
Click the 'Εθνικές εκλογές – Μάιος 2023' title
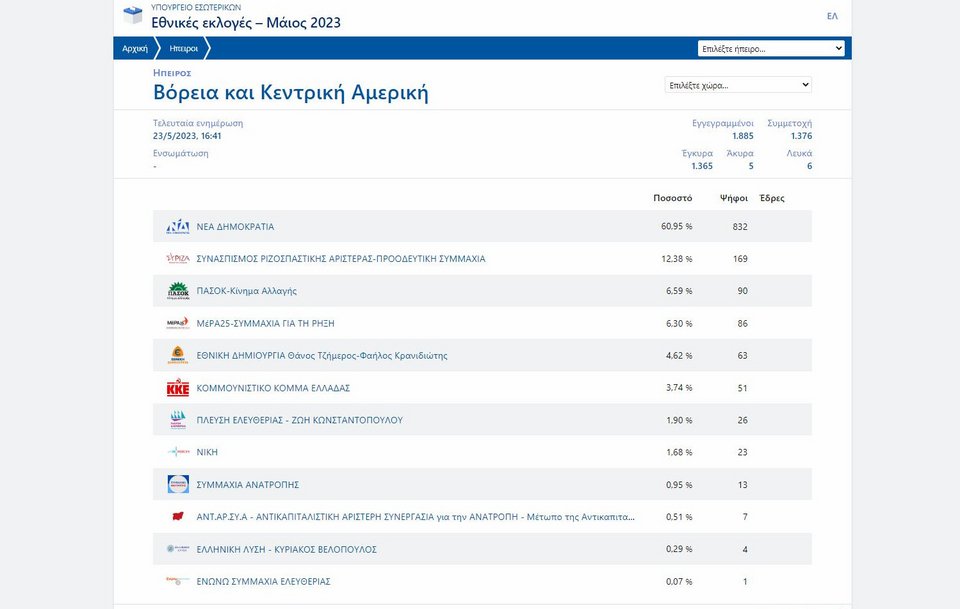[246, 22]
